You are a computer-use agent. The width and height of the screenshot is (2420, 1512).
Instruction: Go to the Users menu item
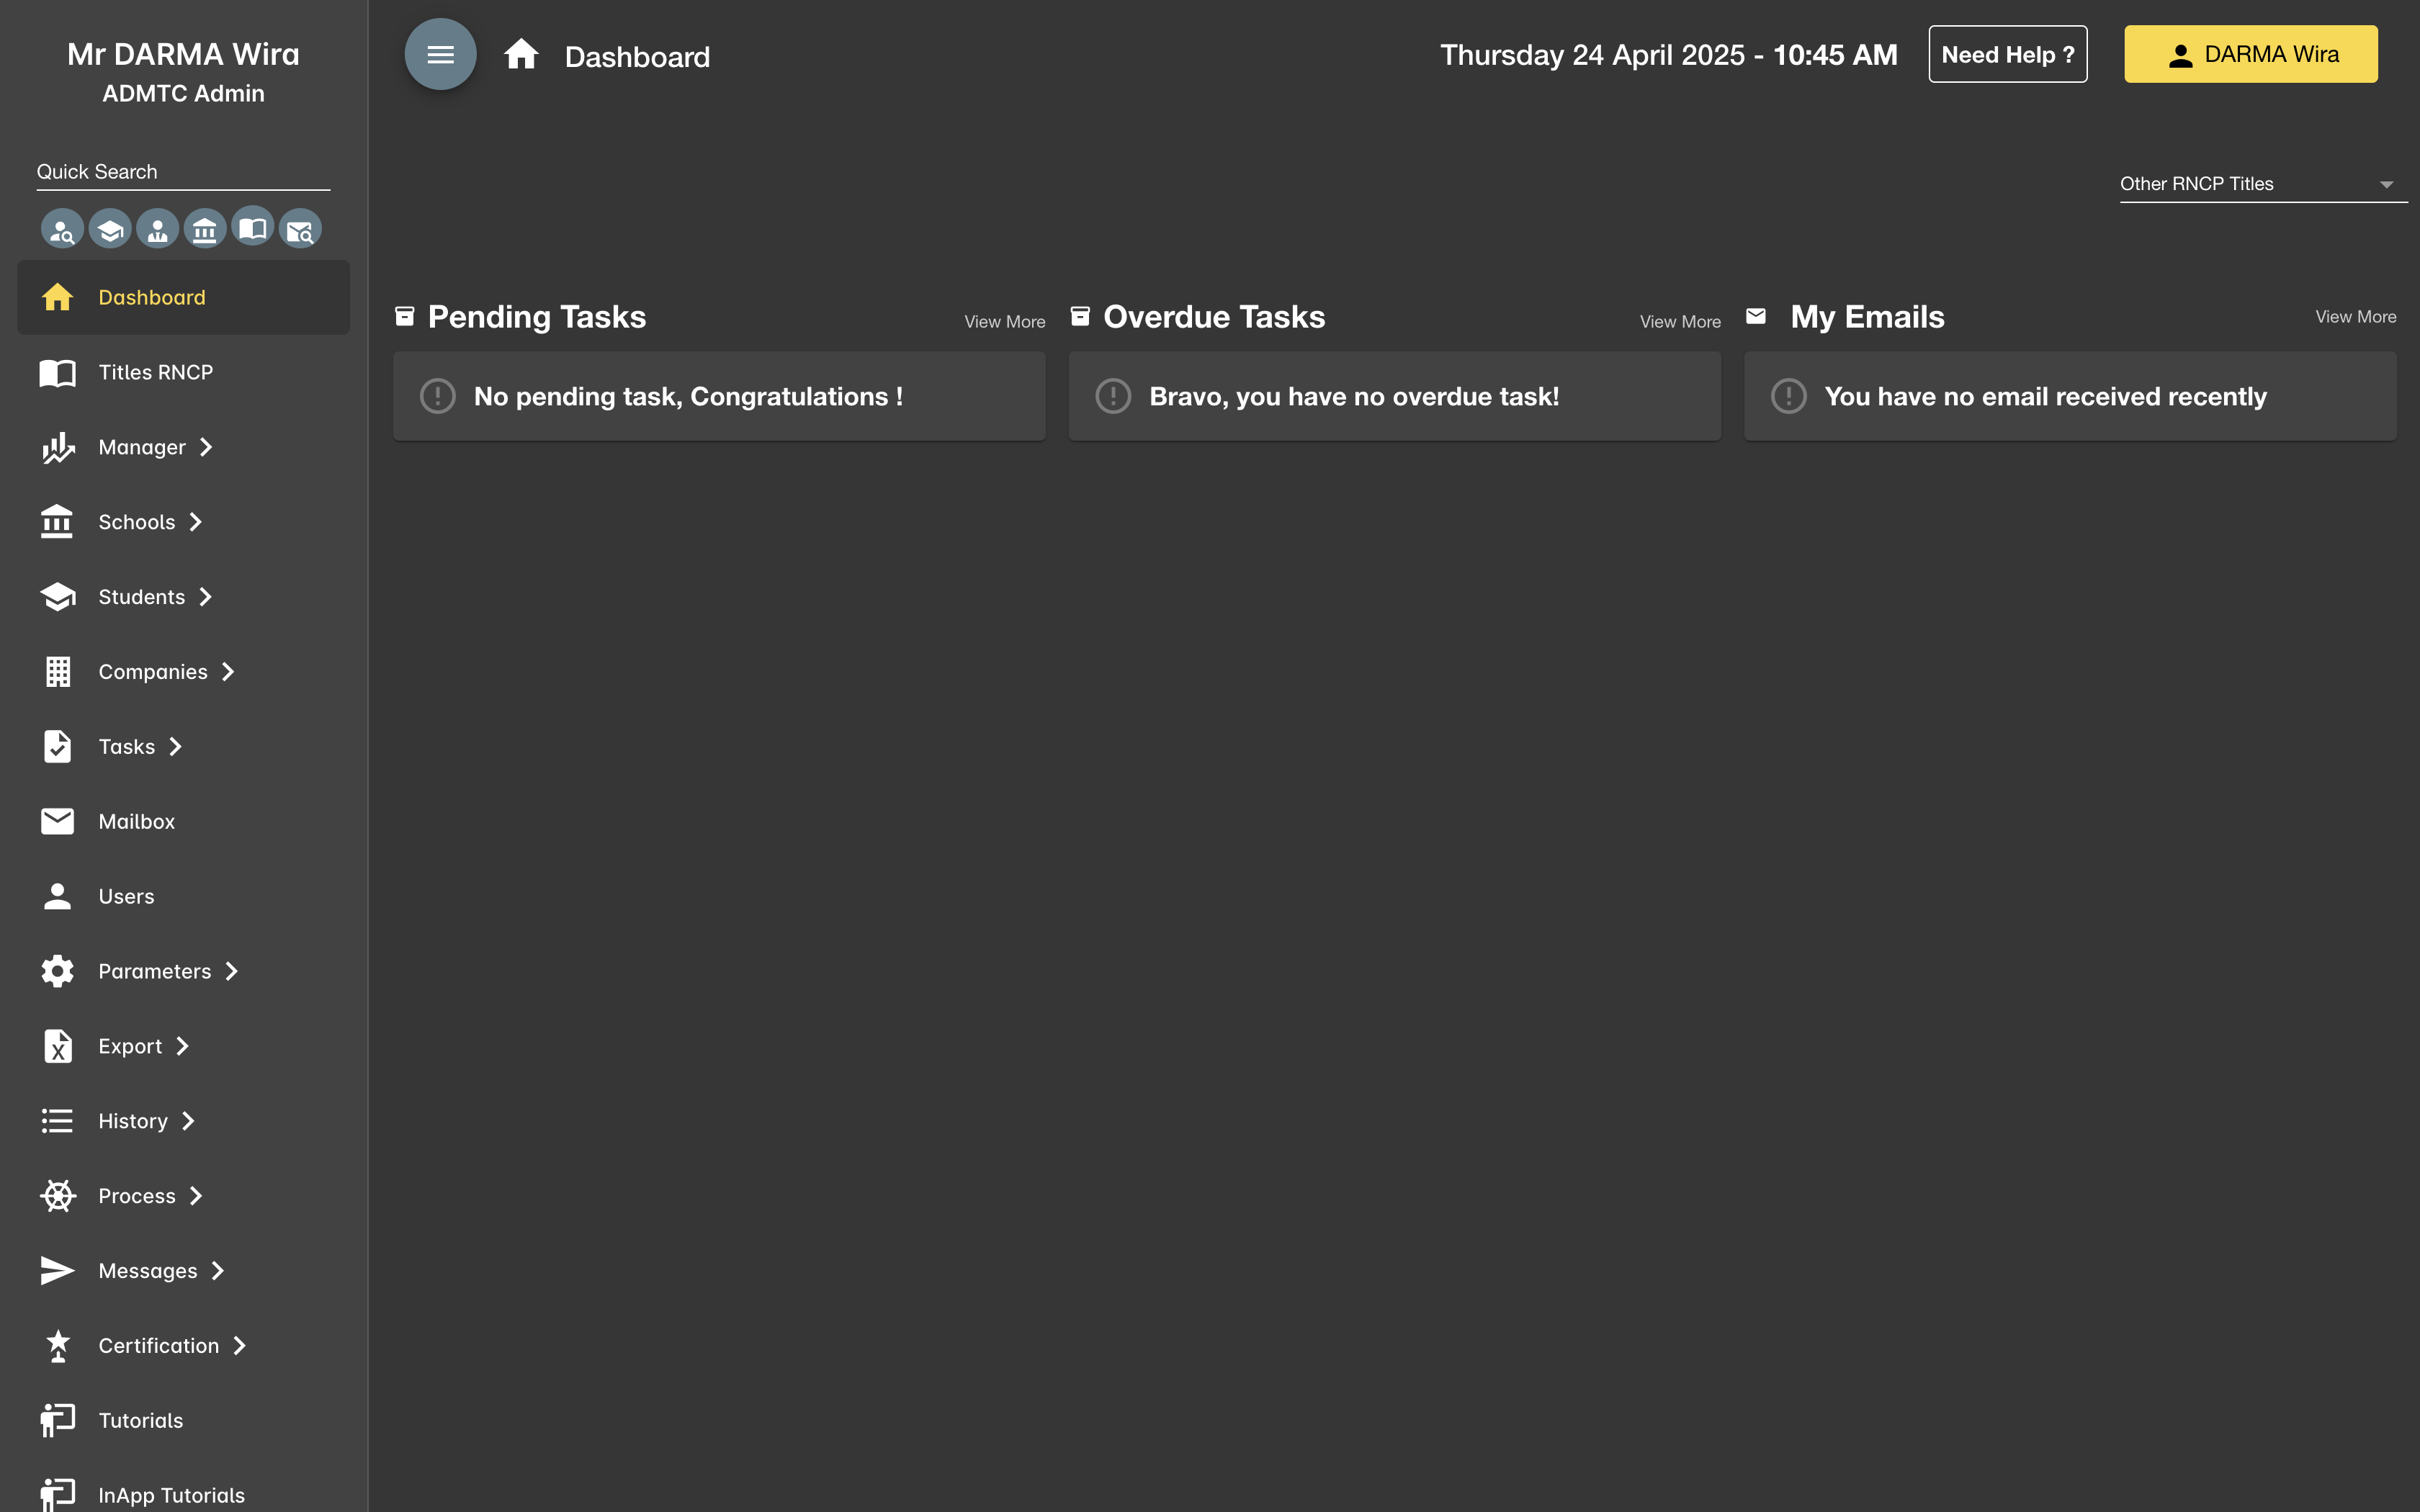coord(126,896)
